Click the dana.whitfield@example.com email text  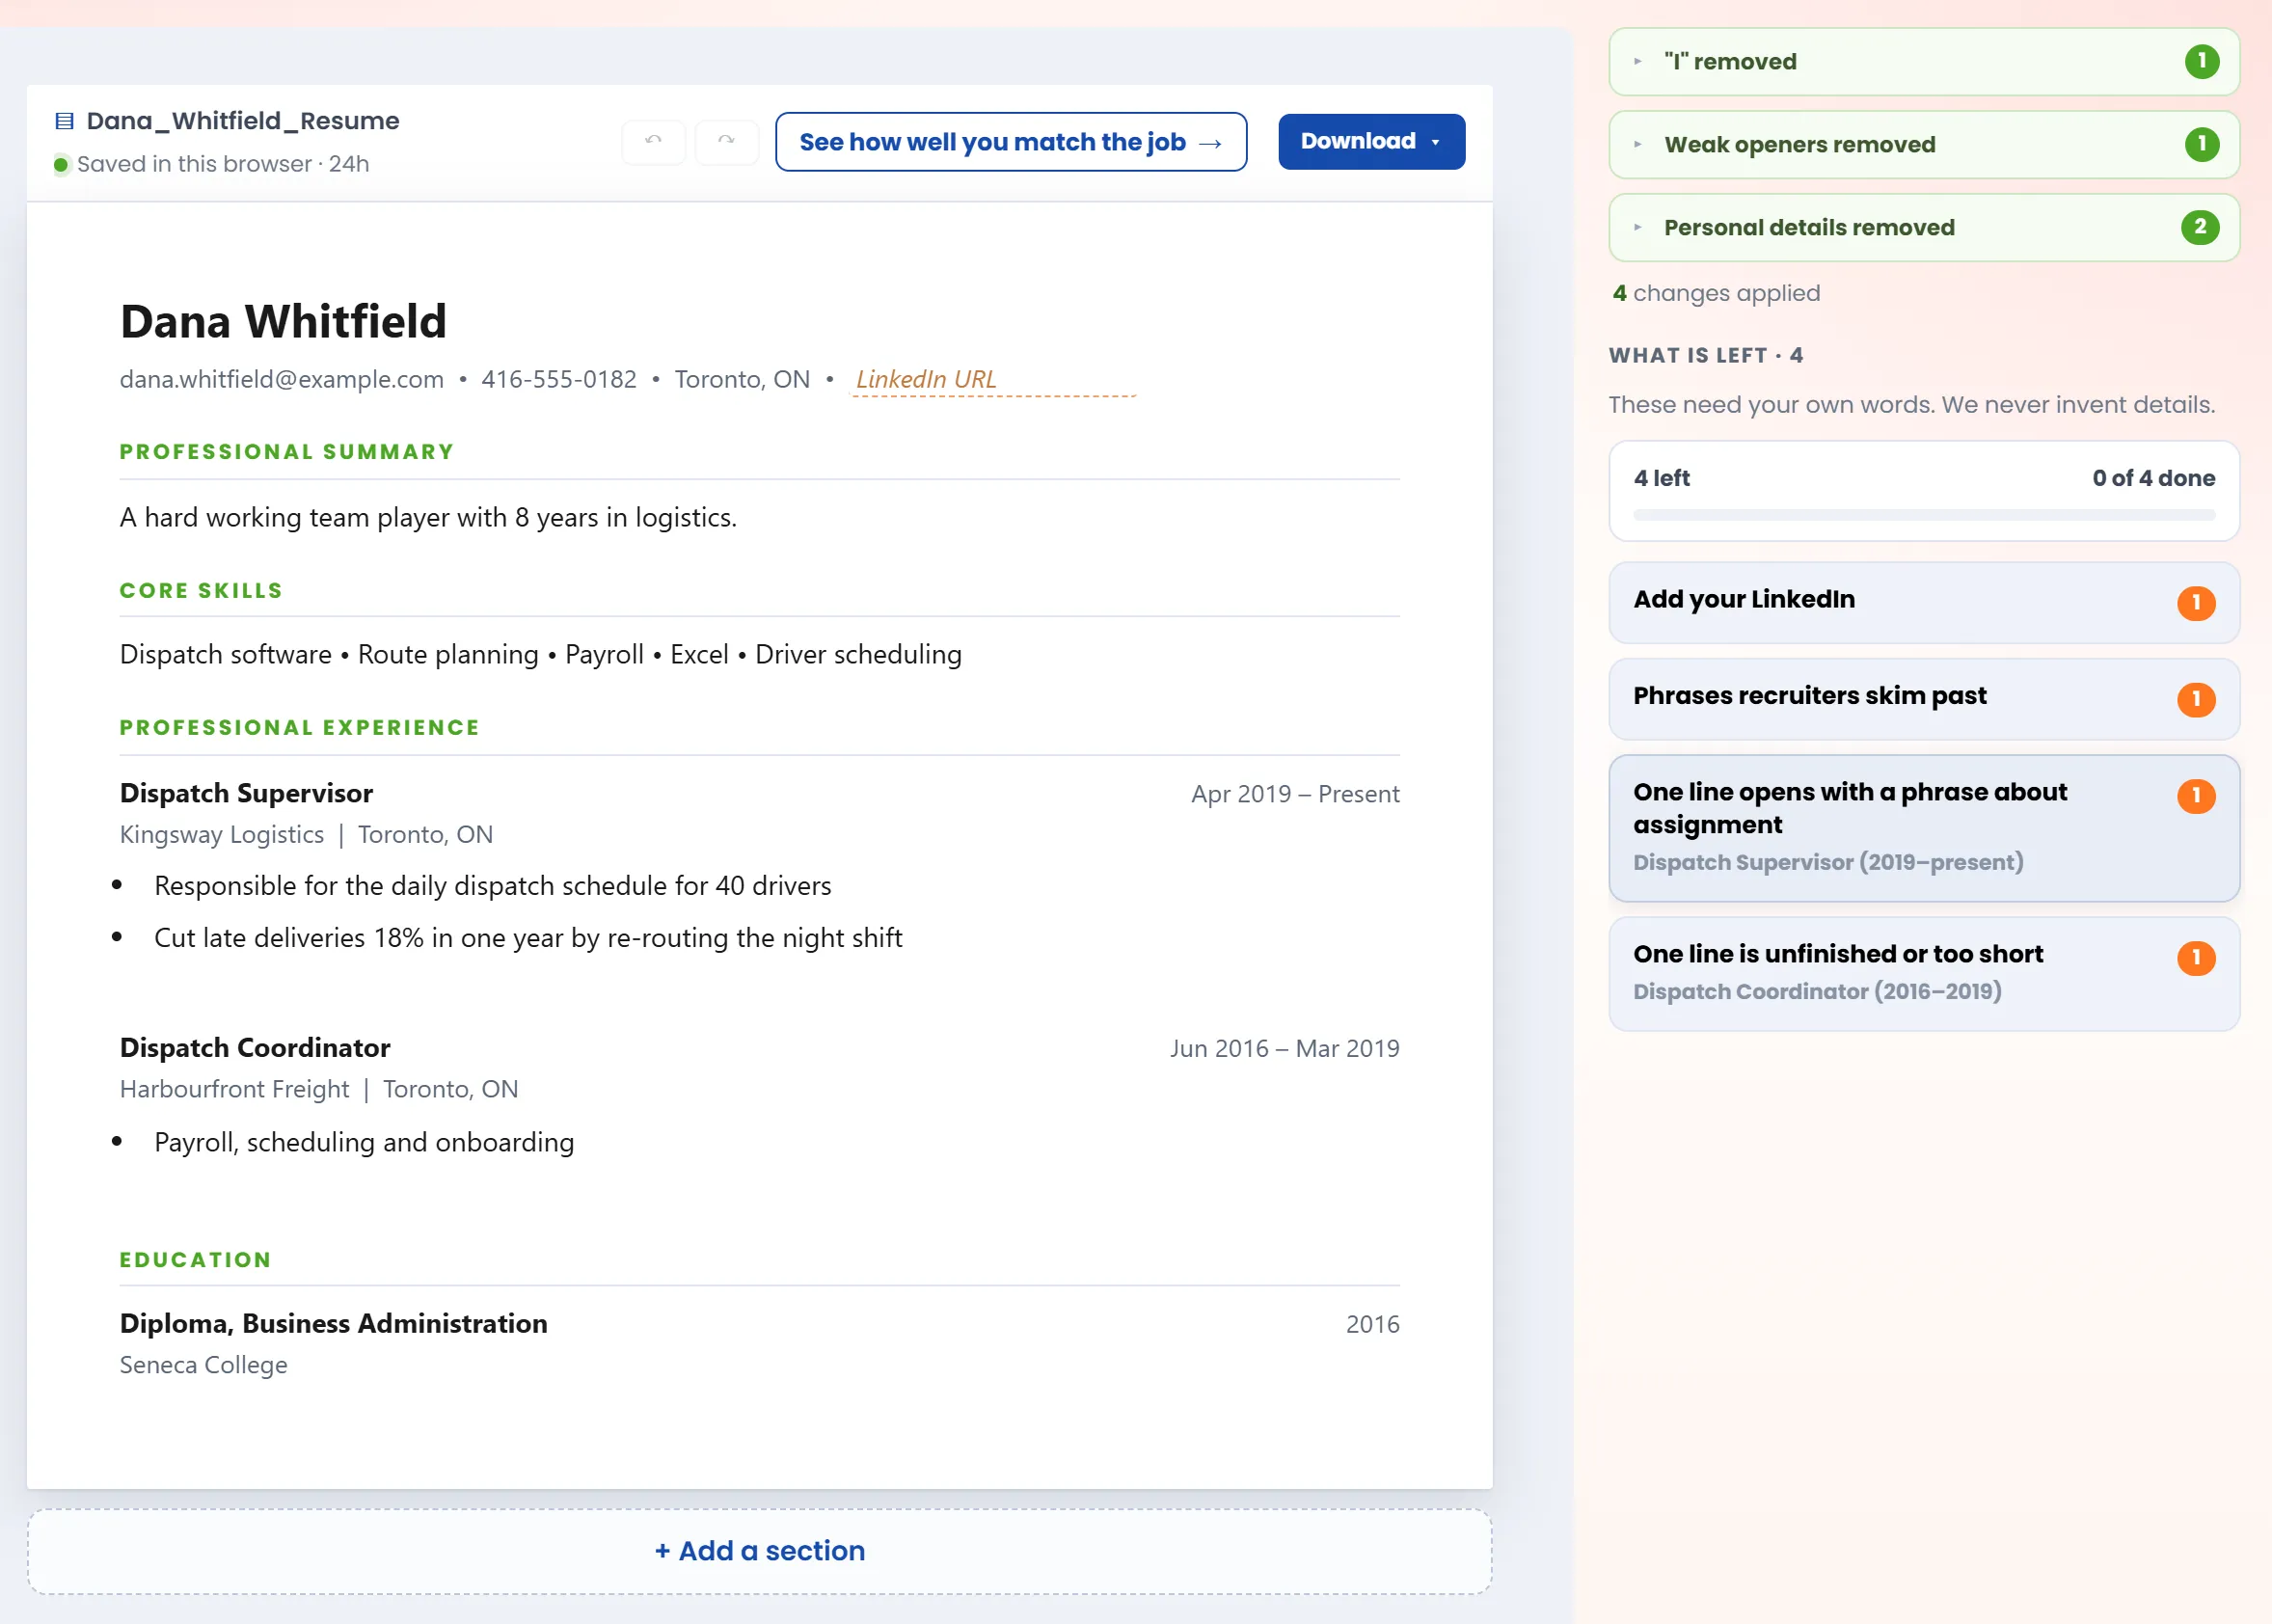click(x=281, y=380)
